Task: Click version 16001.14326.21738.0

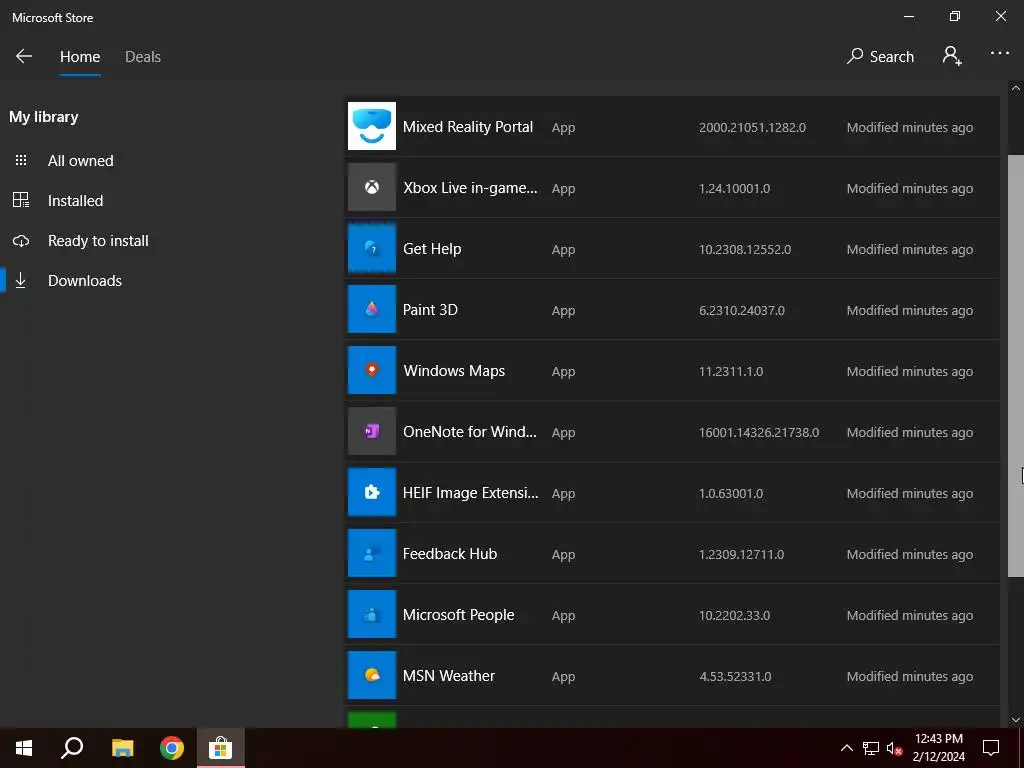Action: point(759,432)
